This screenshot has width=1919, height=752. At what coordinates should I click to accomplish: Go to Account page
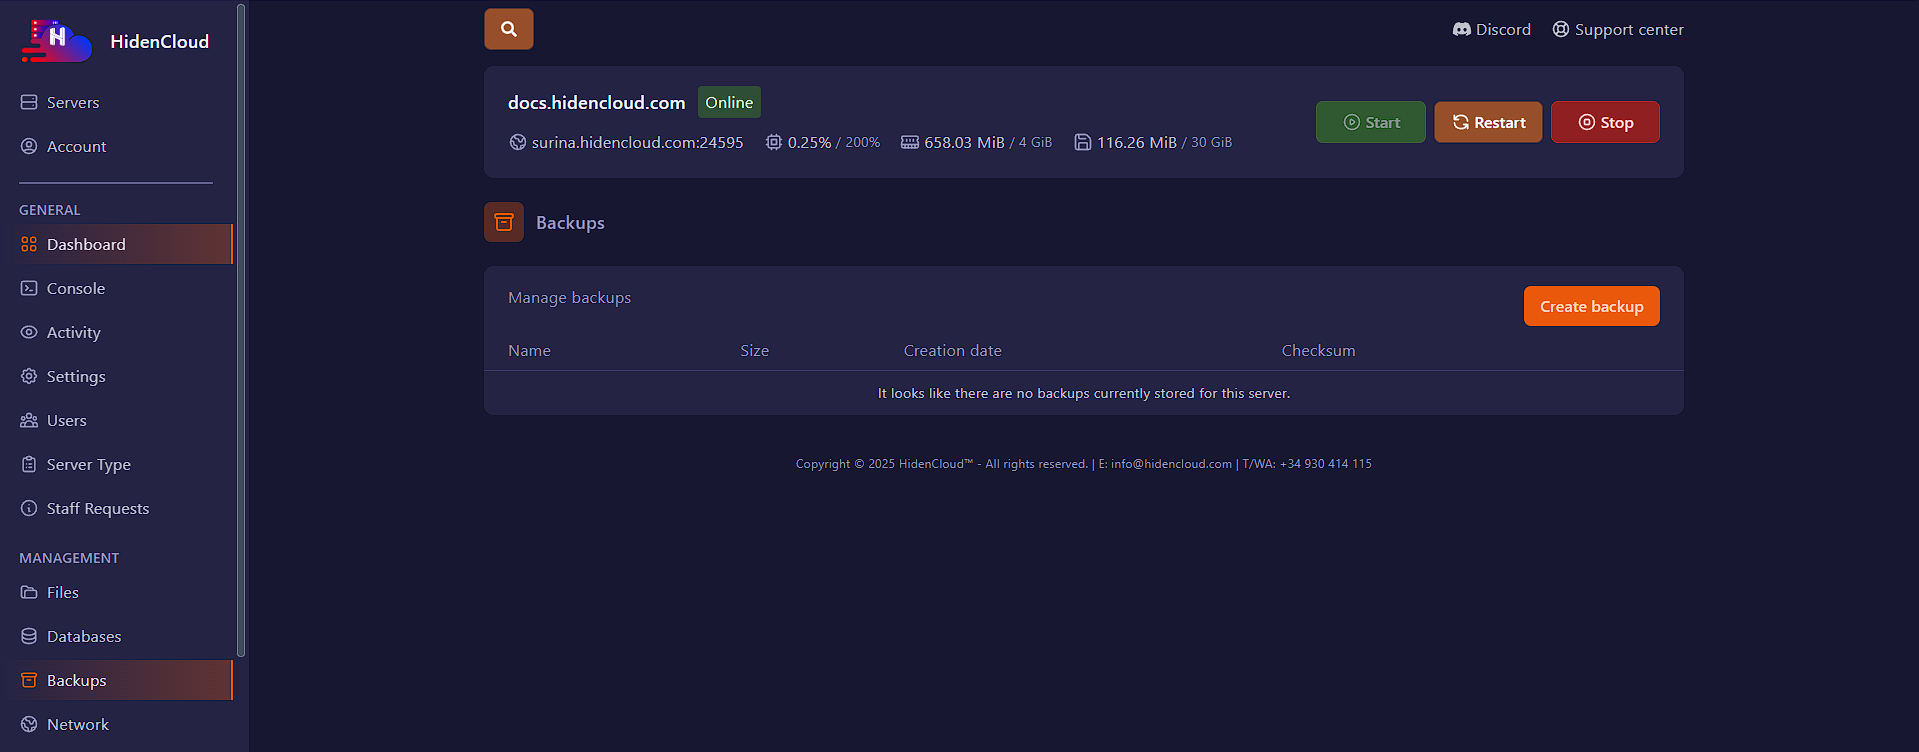76,146
